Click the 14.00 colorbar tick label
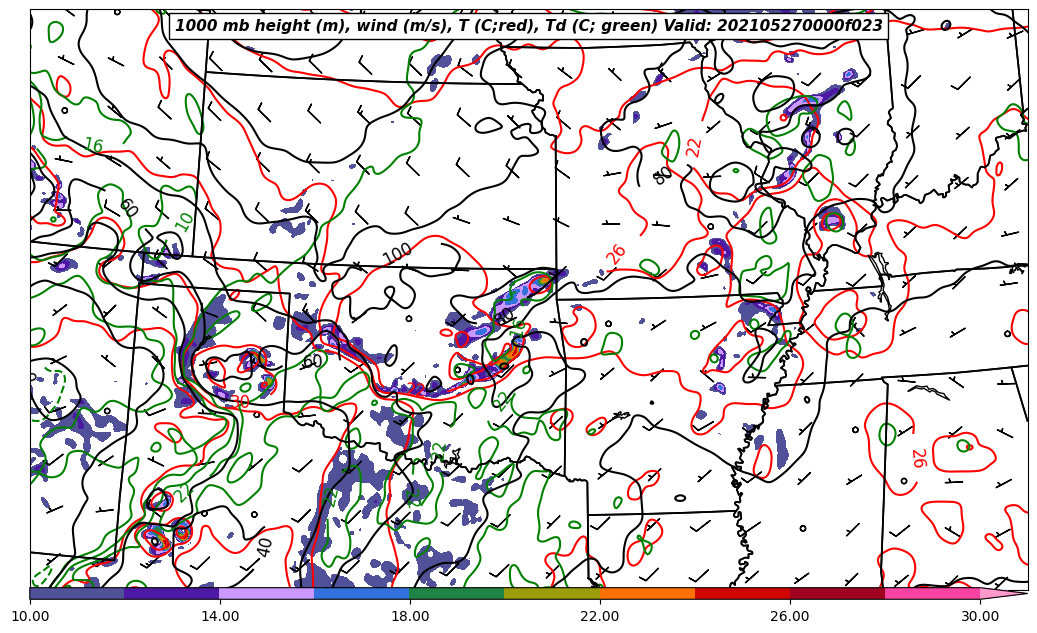This screenshot has height=633, width=1037. point(220,616)
